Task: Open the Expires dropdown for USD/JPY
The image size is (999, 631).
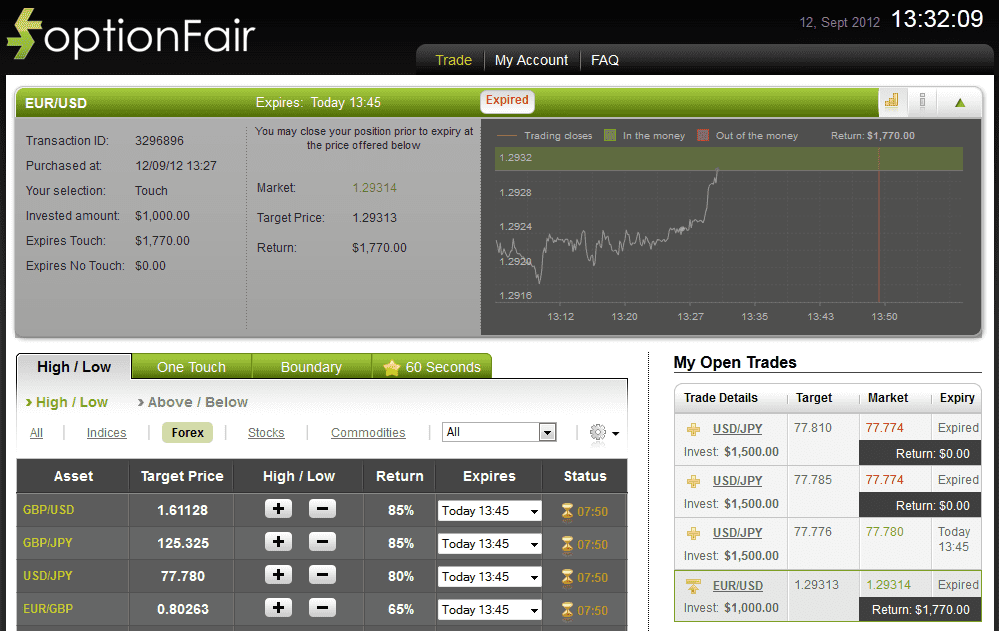Action: click(x=489, y=576)
